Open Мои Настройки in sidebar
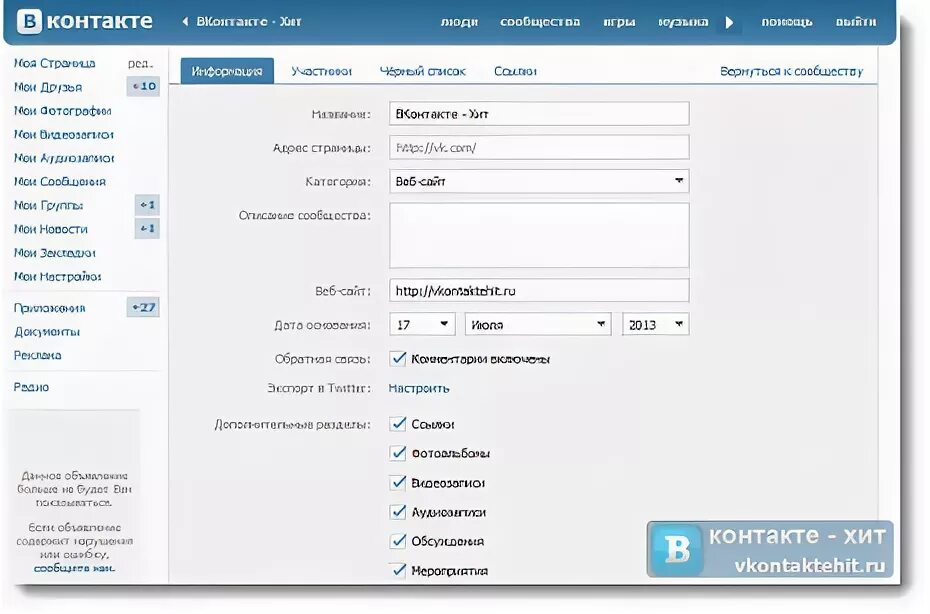 coord(58,276)
